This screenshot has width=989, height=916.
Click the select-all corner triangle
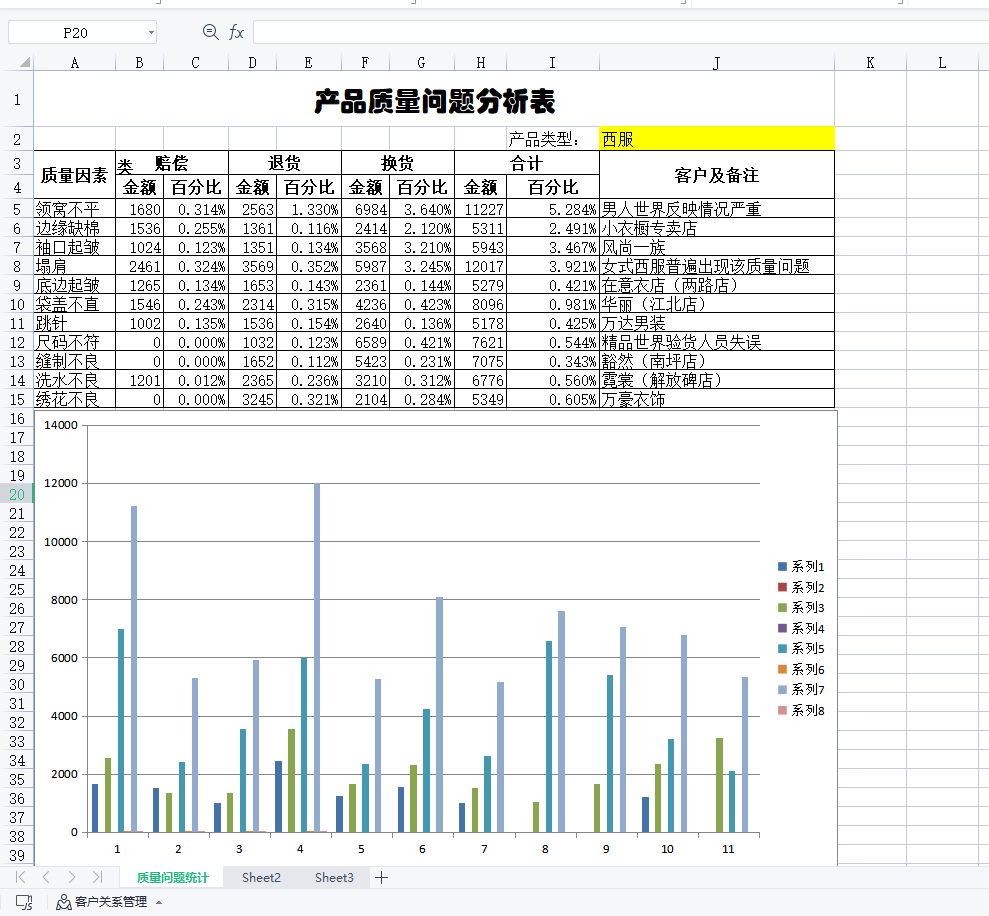(25, 62)
